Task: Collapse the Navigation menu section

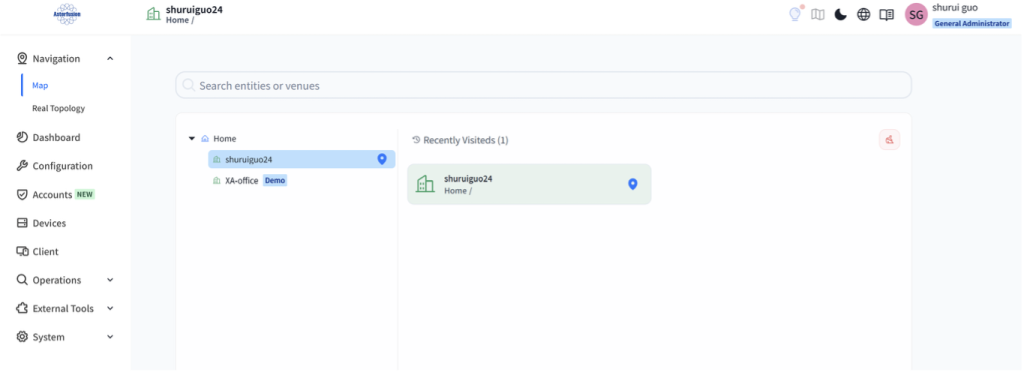Action: (x=110, y=59)
